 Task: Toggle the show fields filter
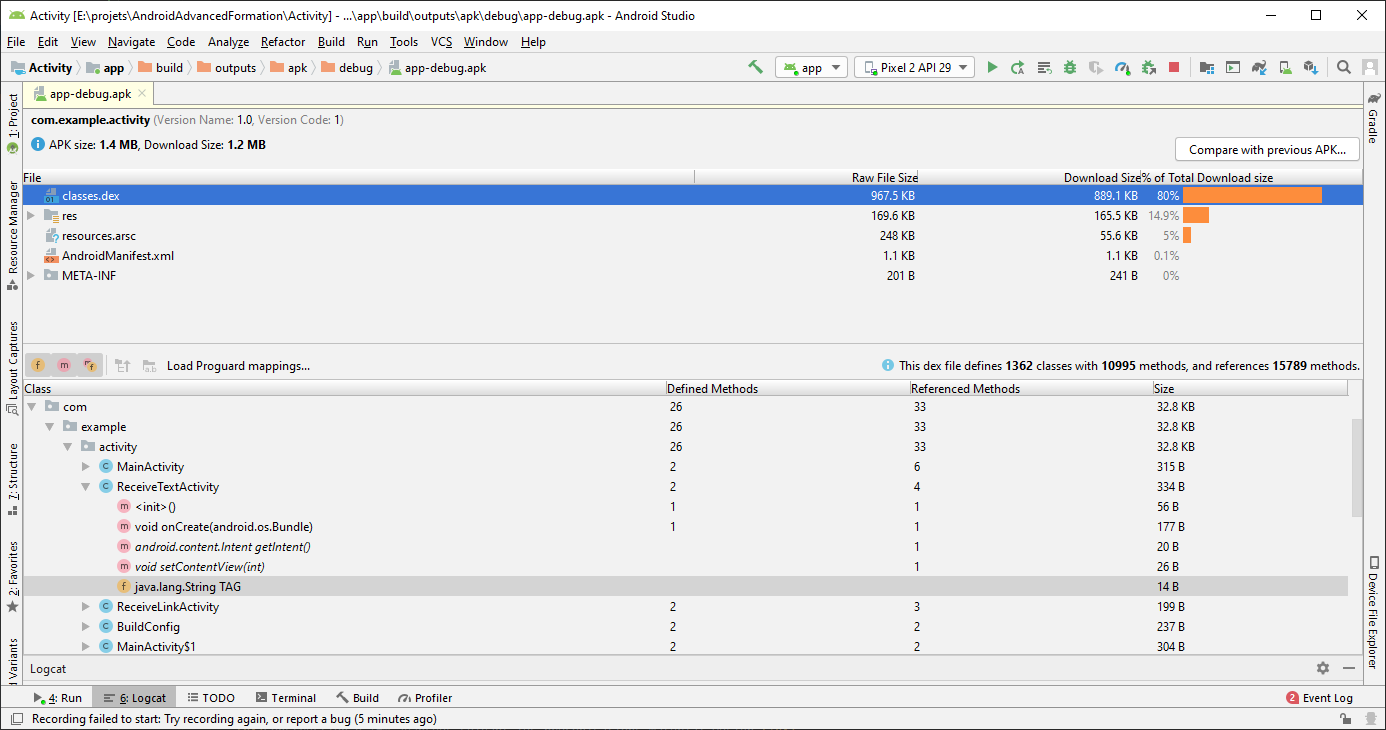38,366
